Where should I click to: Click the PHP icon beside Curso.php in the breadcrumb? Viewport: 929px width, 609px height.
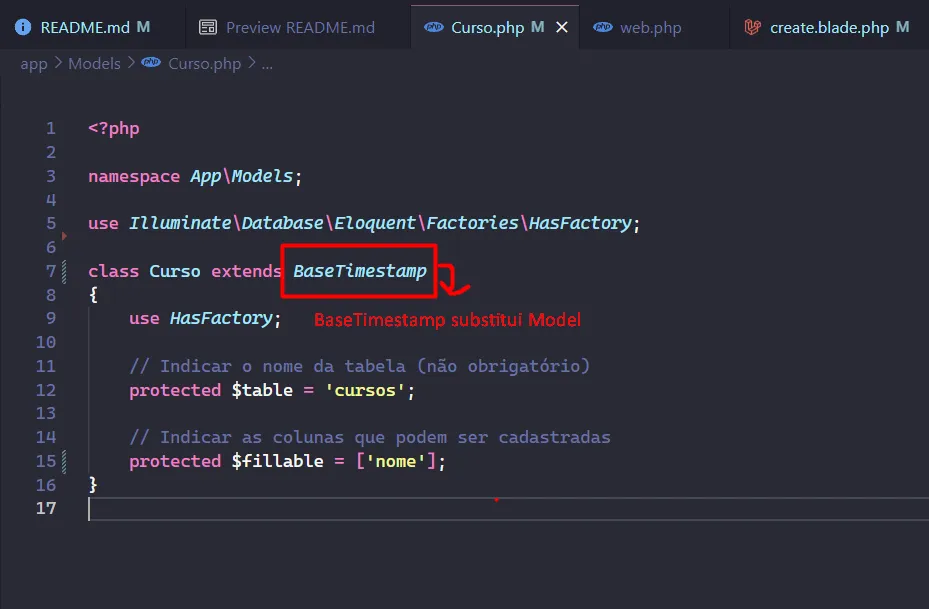pos(150,63)
